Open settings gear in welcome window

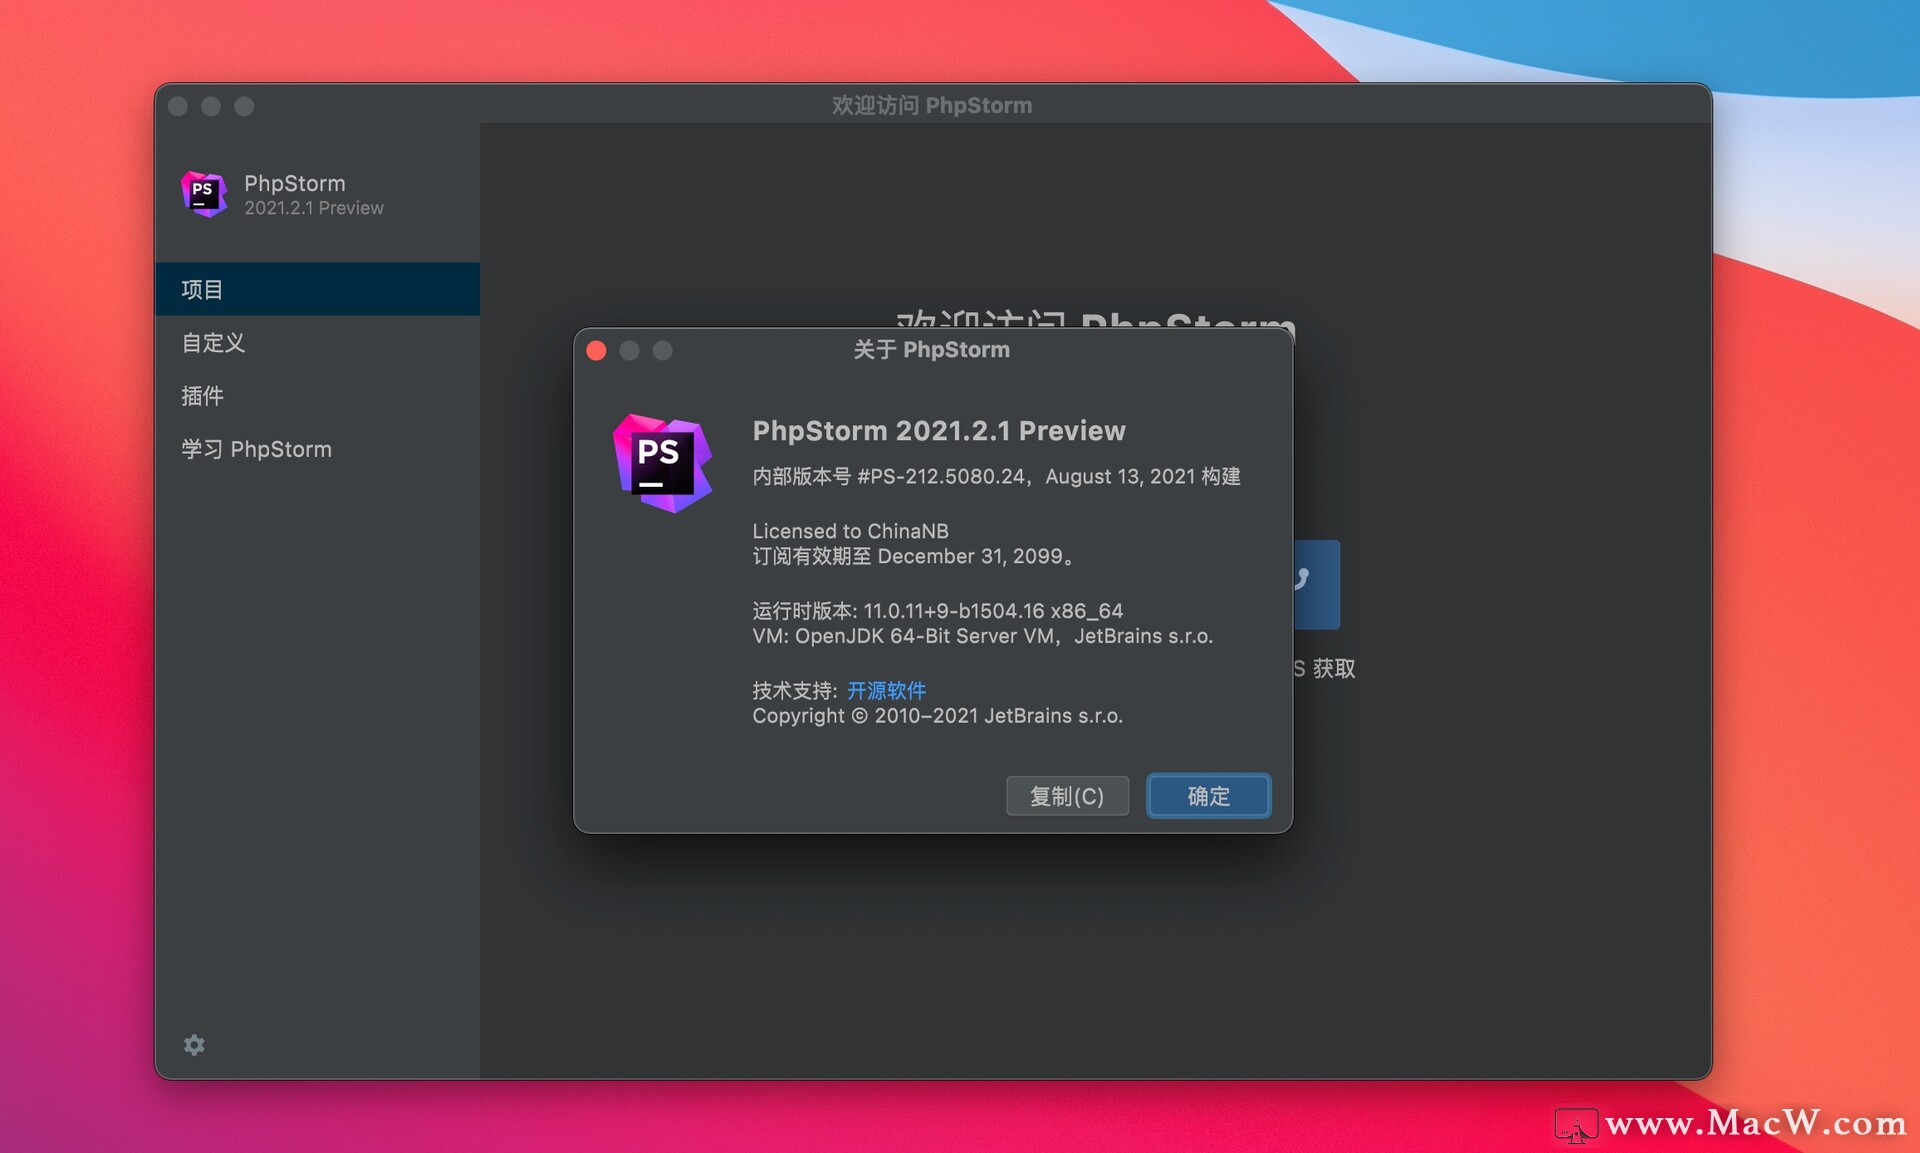[x=194, y=1045]
